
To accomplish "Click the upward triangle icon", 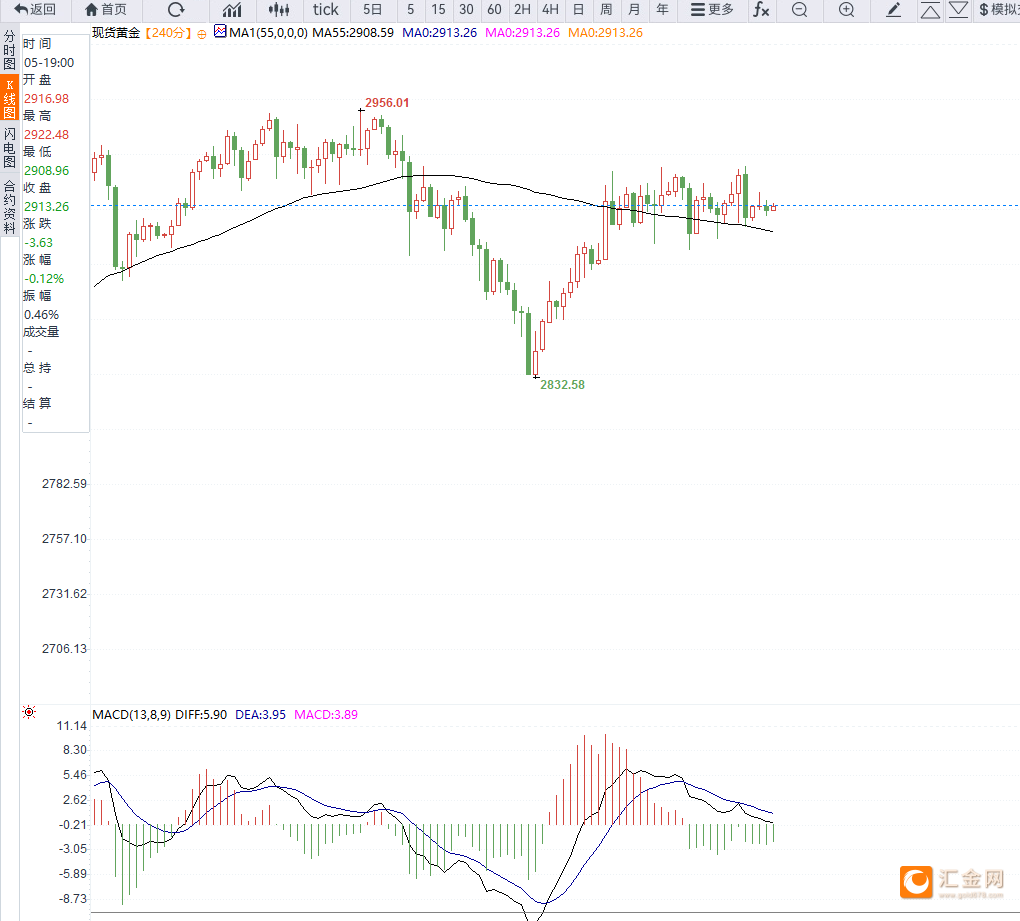I will [930, 10].
